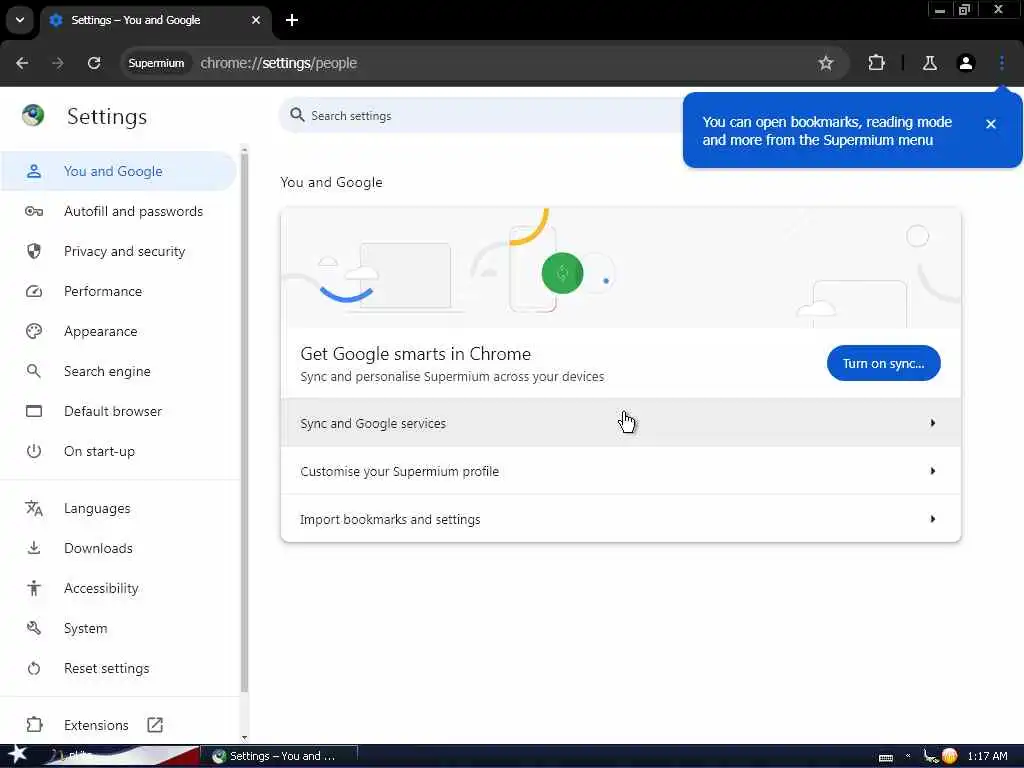Open the profile avatar in toolbar
Viewport: 1024px width, 768px height.
pyautogui.click(x=966, y=63)
